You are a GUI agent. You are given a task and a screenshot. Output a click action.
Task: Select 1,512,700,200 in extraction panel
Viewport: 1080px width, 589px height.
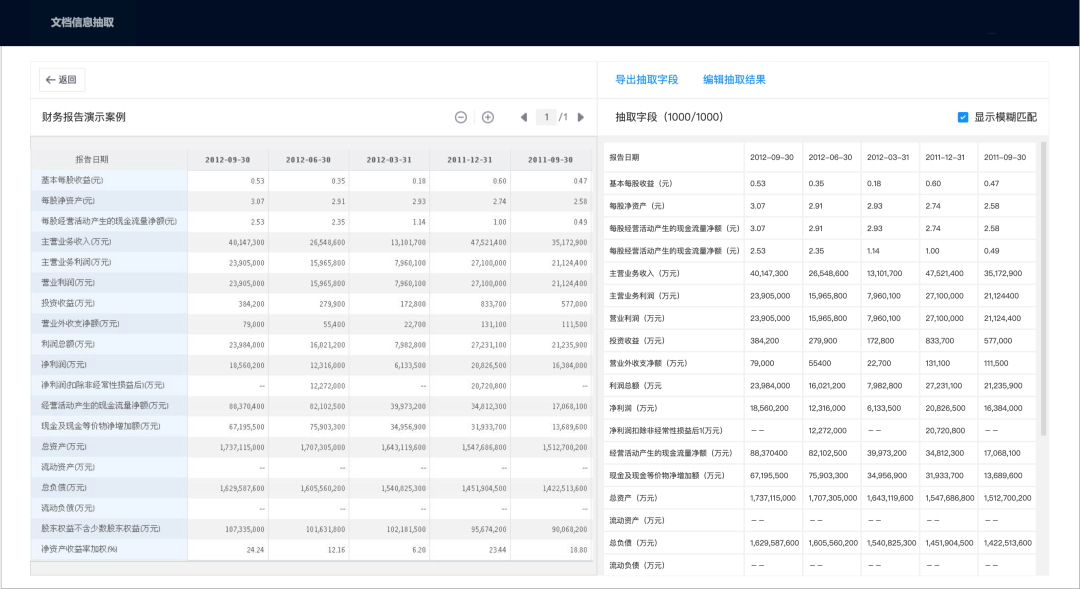1008,498
